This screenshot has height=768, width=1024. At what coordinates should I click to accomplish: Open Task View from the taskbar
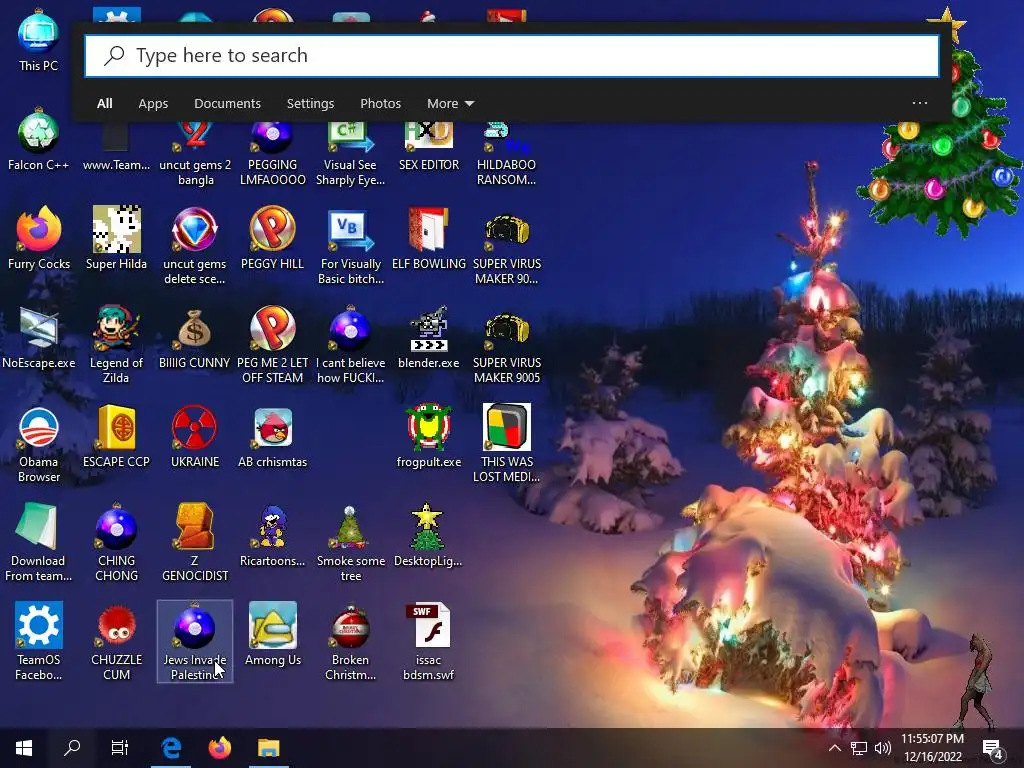(x=120, y=748)
